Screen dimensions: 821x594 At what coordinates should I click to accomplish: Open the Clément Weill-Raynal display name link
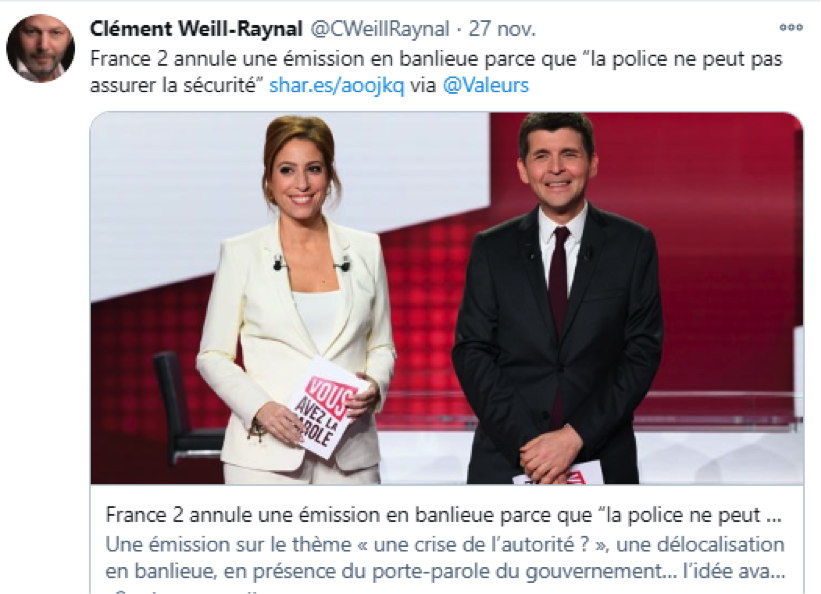pyautogui.click(x=196, y=29)
